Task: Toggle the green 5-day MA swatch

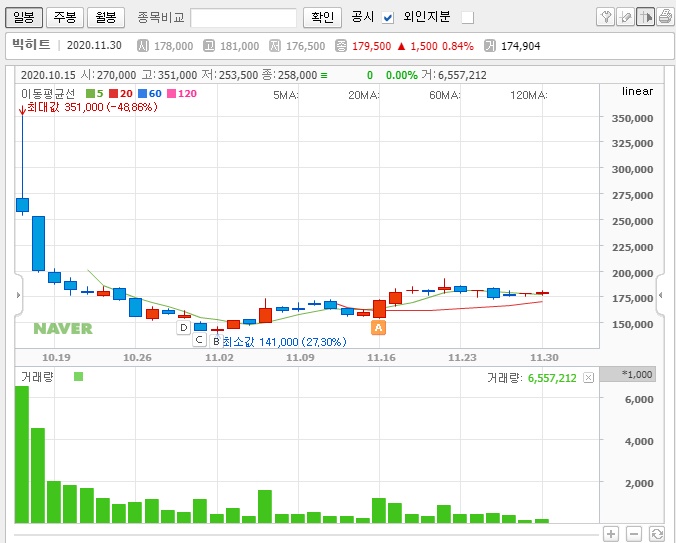Action: [x=90, y=94]
